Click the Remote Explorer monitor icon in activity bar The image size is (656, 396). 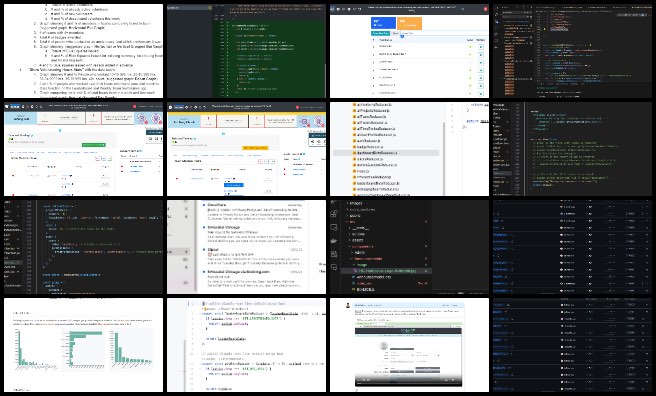tap(334, 227)
